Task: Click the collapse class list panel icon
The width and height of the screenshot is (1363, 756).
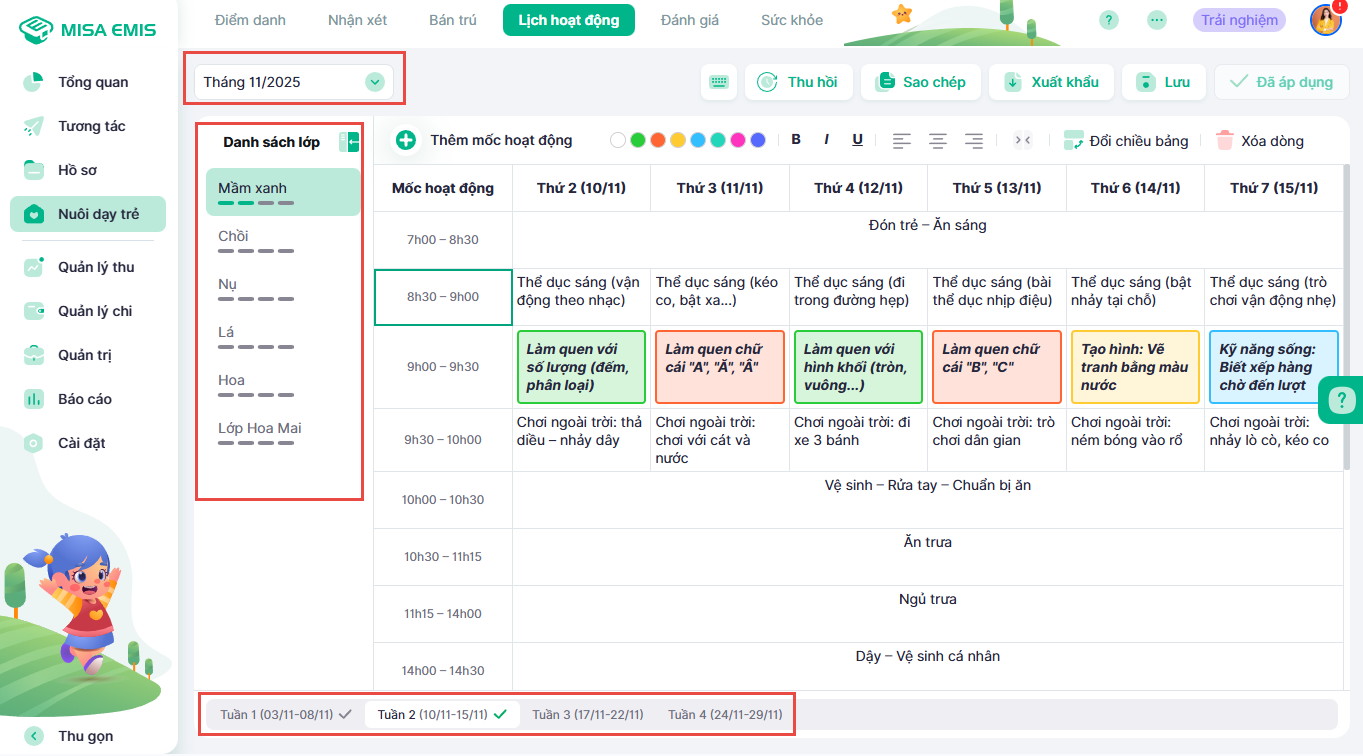Action: pyautogui.click(x=349, y=142)
